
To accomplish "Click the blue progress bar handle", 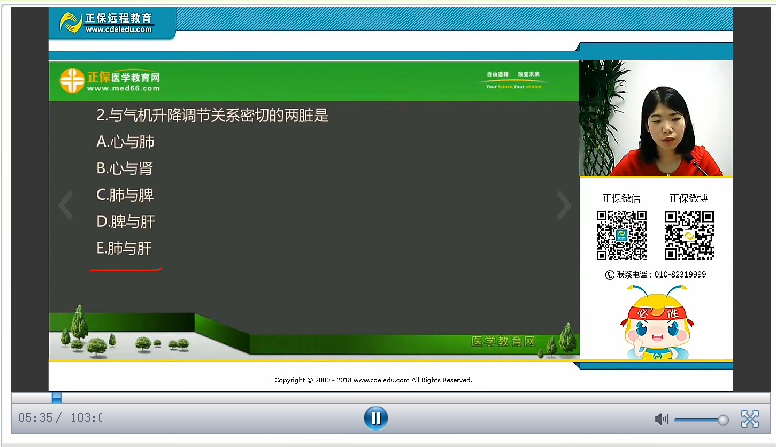I will tap(57, 397).
